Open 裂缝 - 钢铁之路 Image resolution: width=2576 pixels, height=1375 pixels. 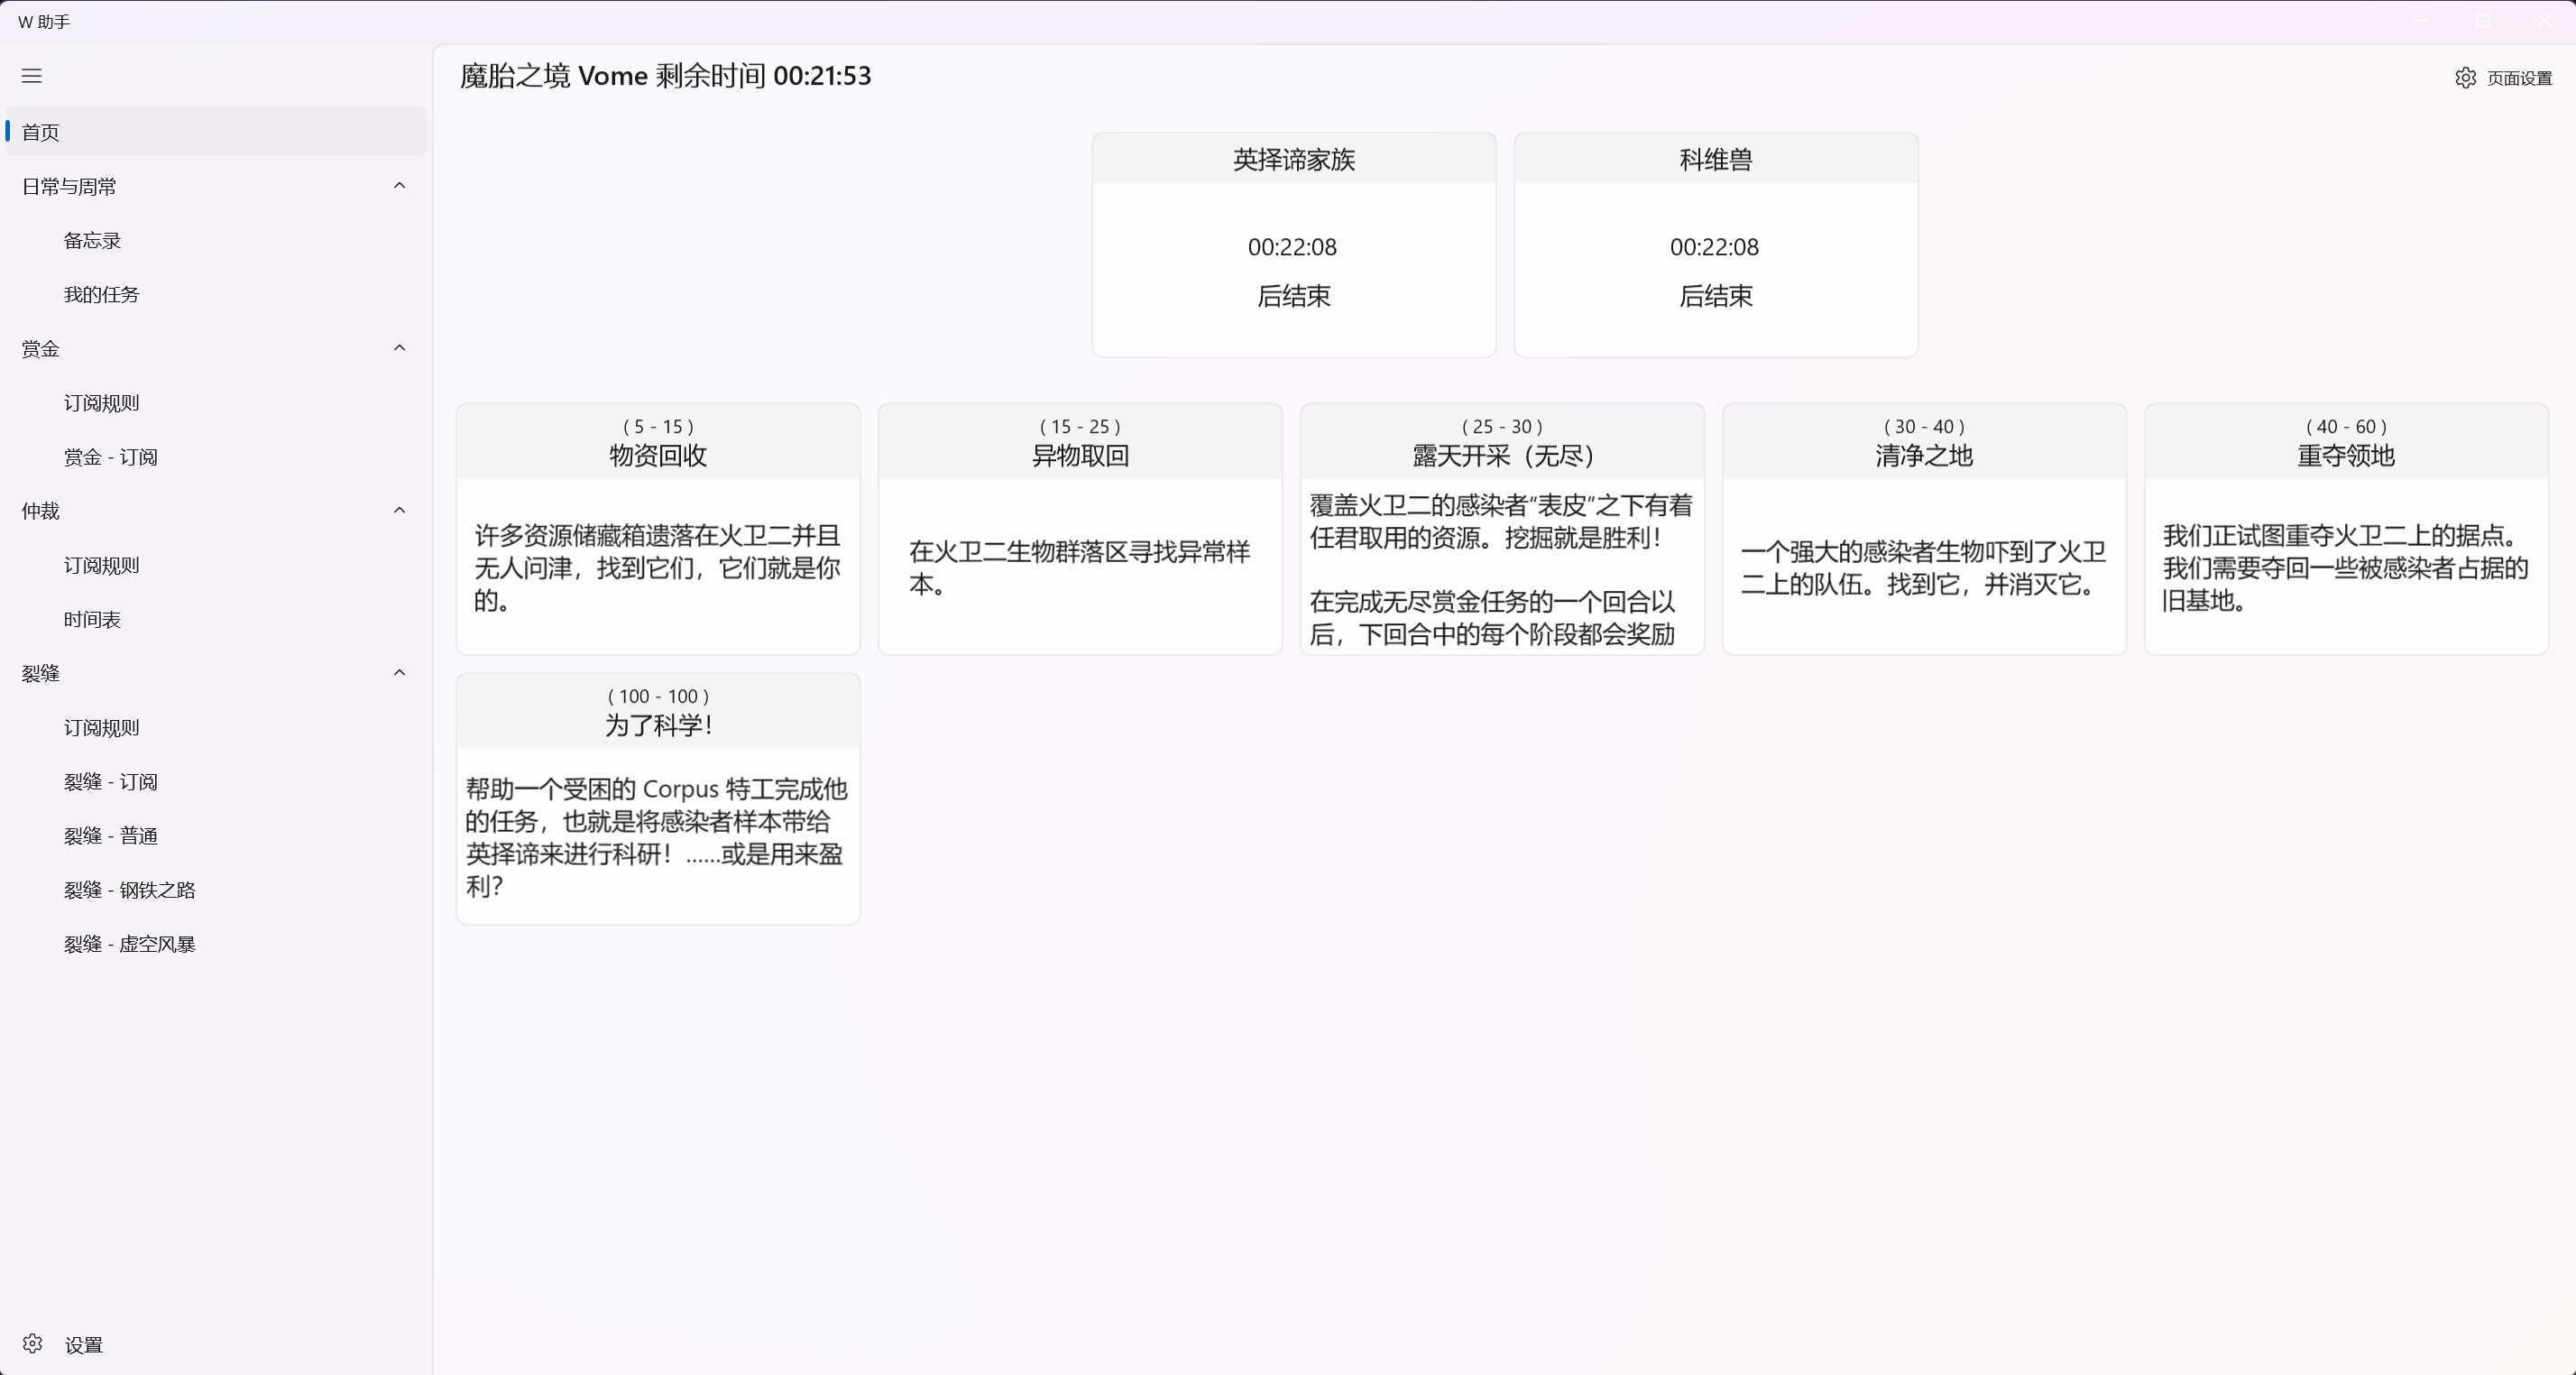click(129, 889)
